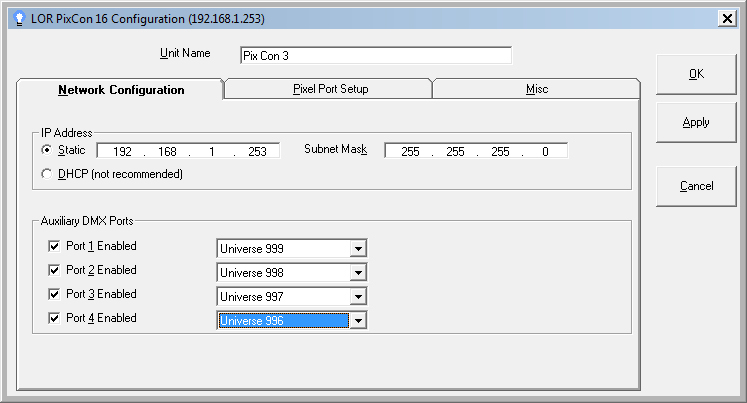Click the Auxiliary DMX Ports group label

coord(87,221)
